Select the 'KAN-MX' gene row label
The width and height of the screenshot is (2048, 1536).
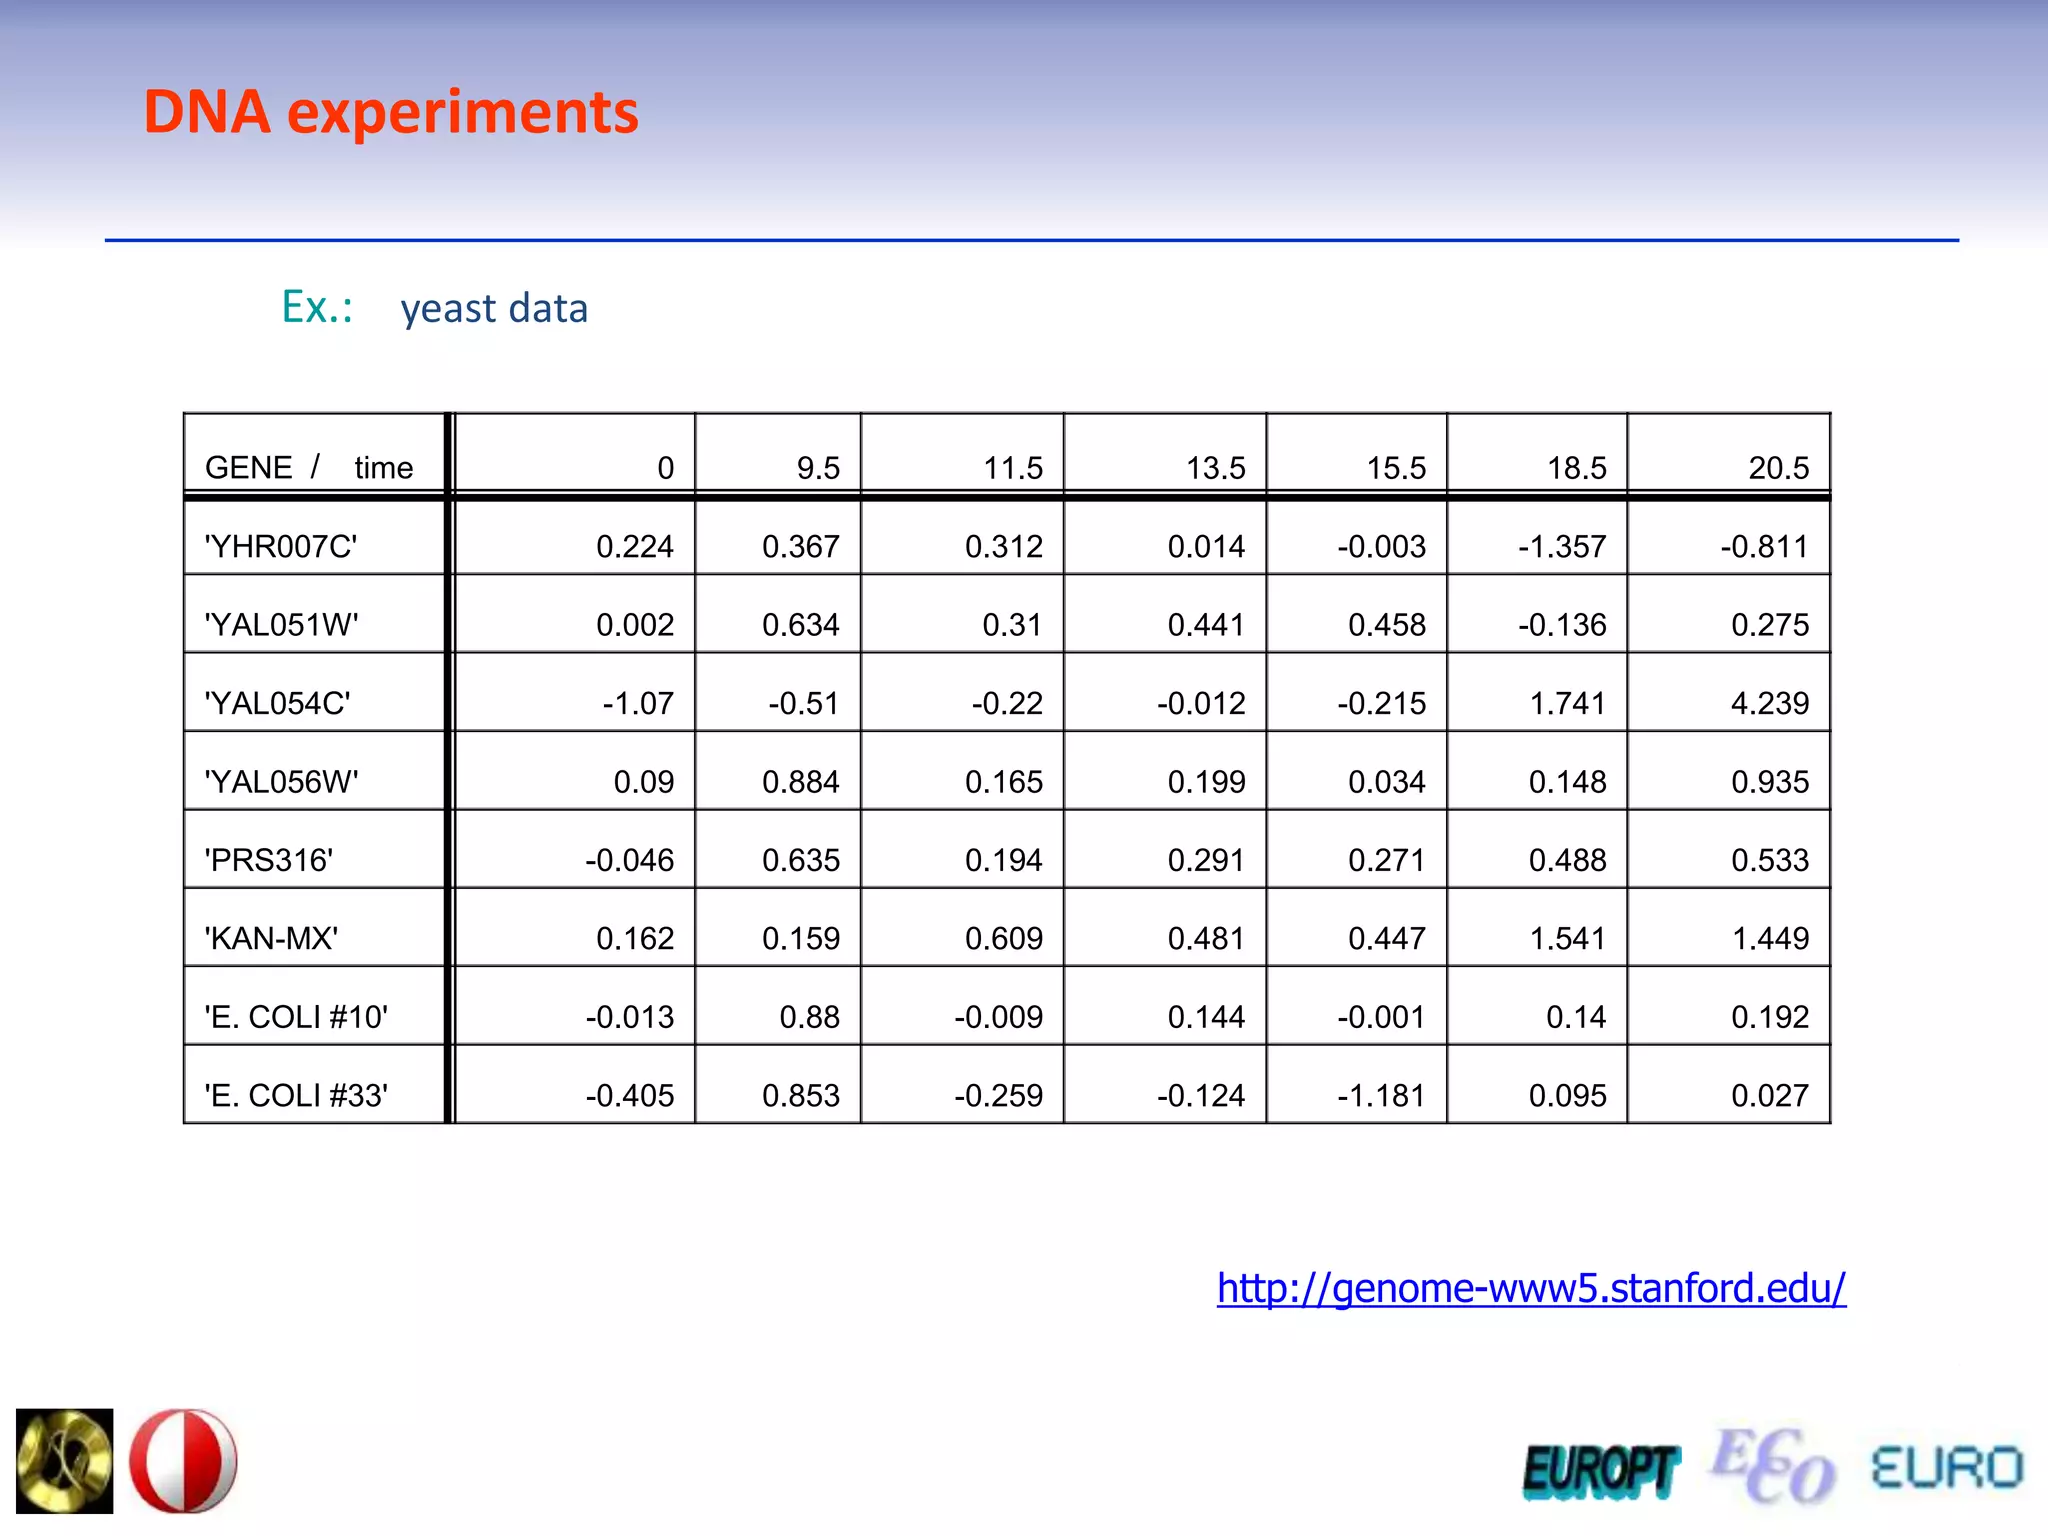(x=271, y=938)
